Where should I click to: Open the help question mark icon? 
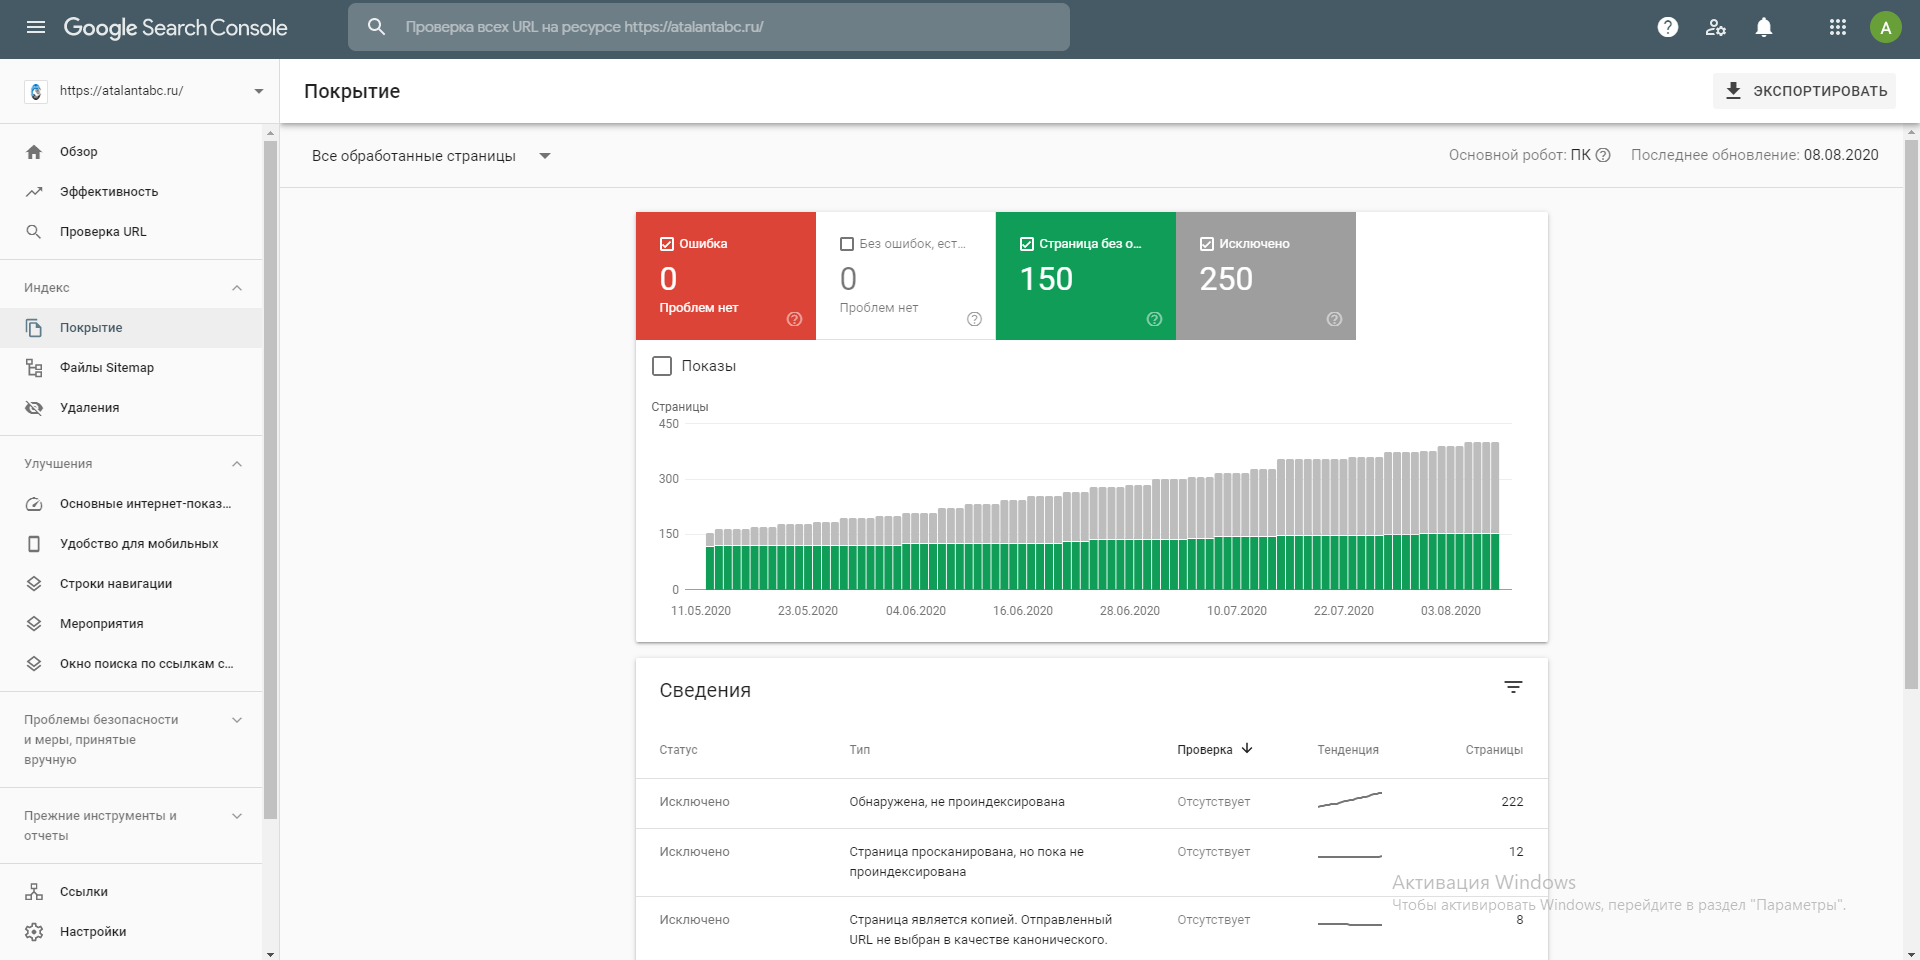click(1668, 27)
